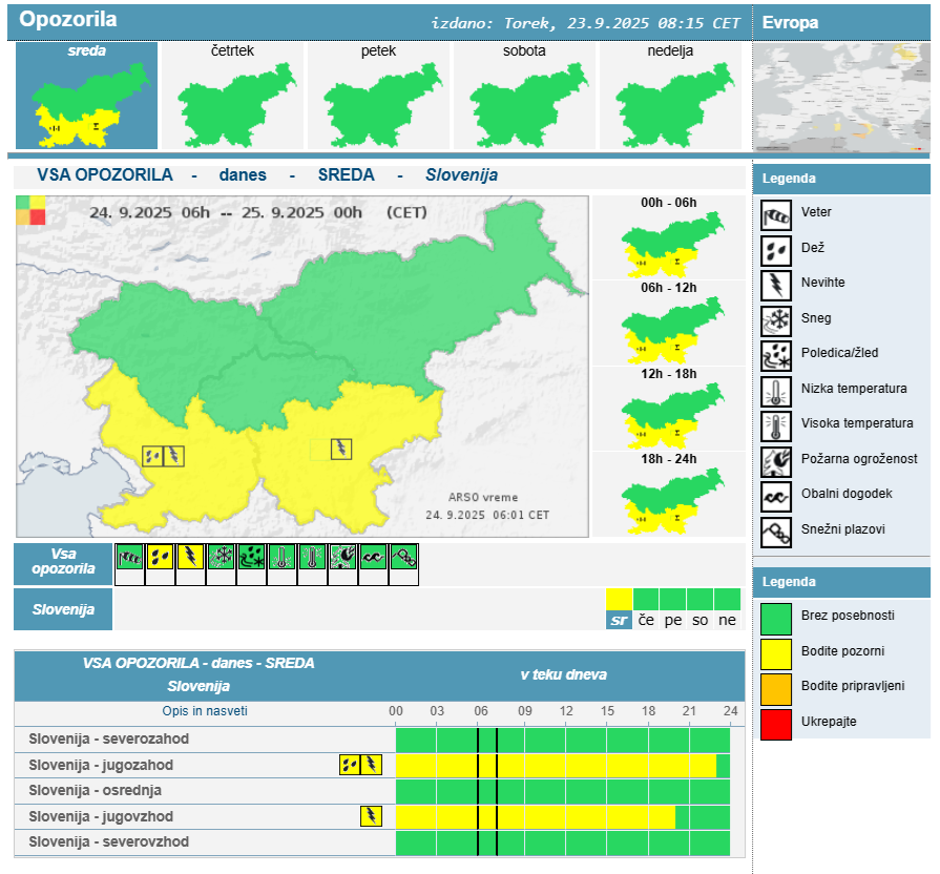Click the Vsa opozorila button
Viewport: 940px width, 874px height.
click(x=63, y=562)
